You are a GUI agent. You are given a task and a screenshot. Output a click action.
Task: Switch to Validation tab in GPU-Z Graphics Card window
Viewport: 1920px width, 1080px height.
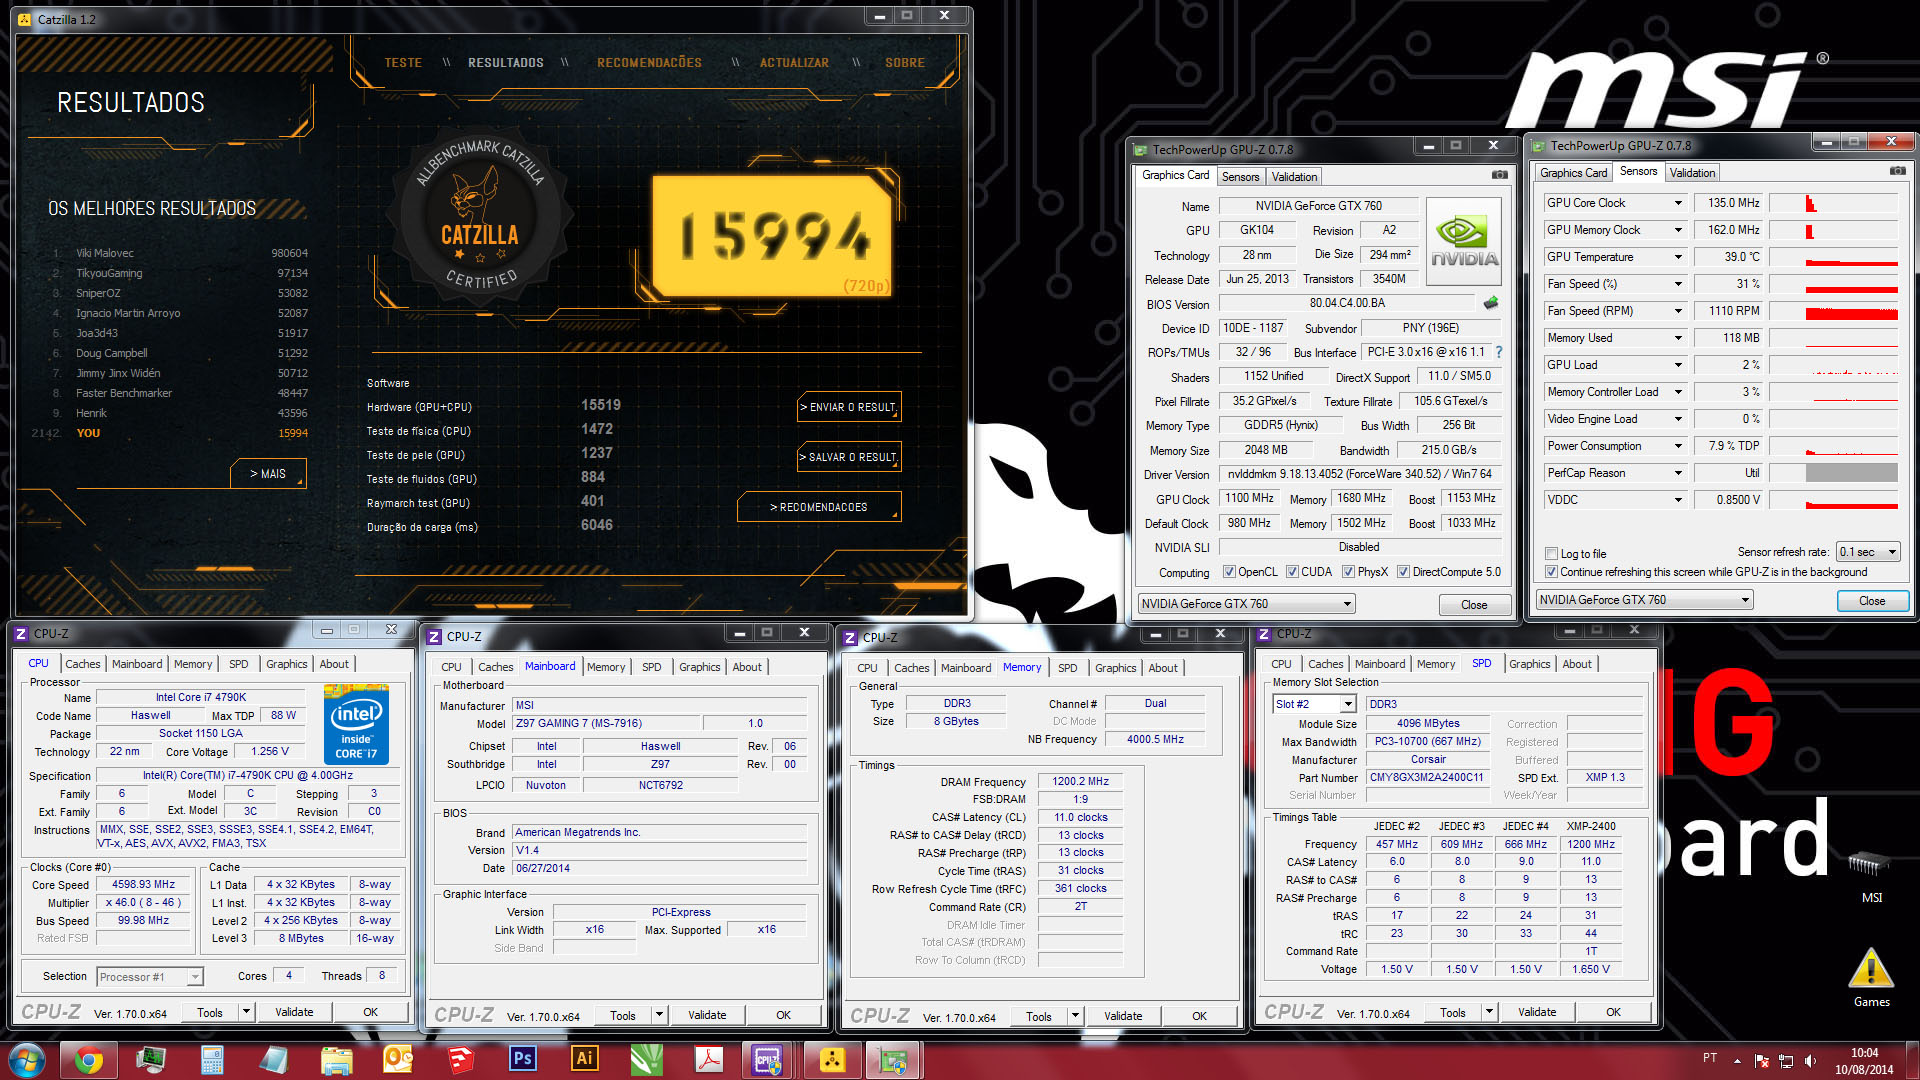(x=1294, y=177)
